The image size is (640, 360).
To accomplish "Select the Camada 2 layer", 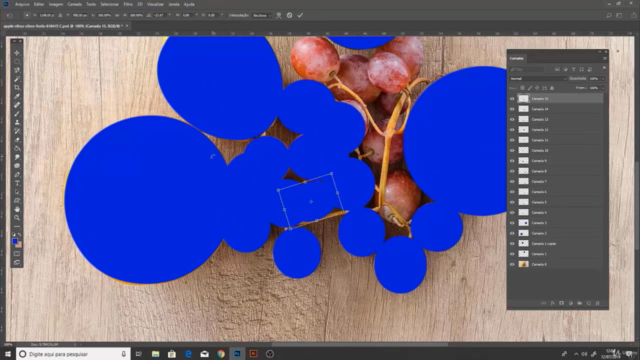I will click(556, 233).
